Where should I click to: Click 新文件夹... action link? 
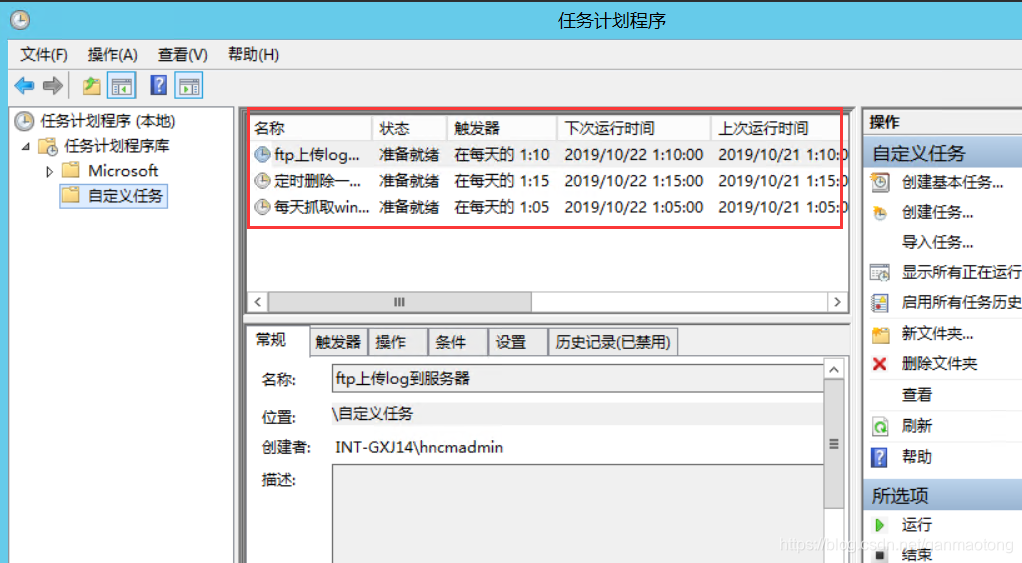click(937, 334)
